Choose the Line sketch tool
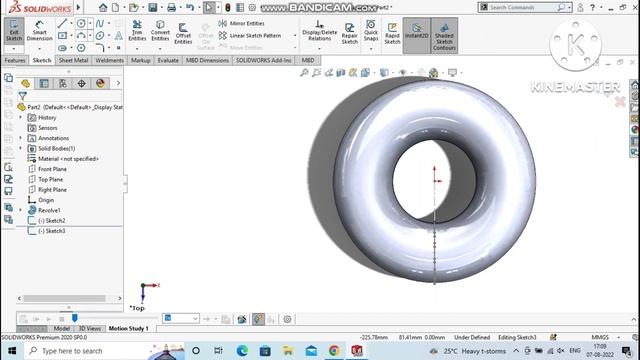Image resolution: width=640 pixels, height=360 pixels. click(62, 24)
